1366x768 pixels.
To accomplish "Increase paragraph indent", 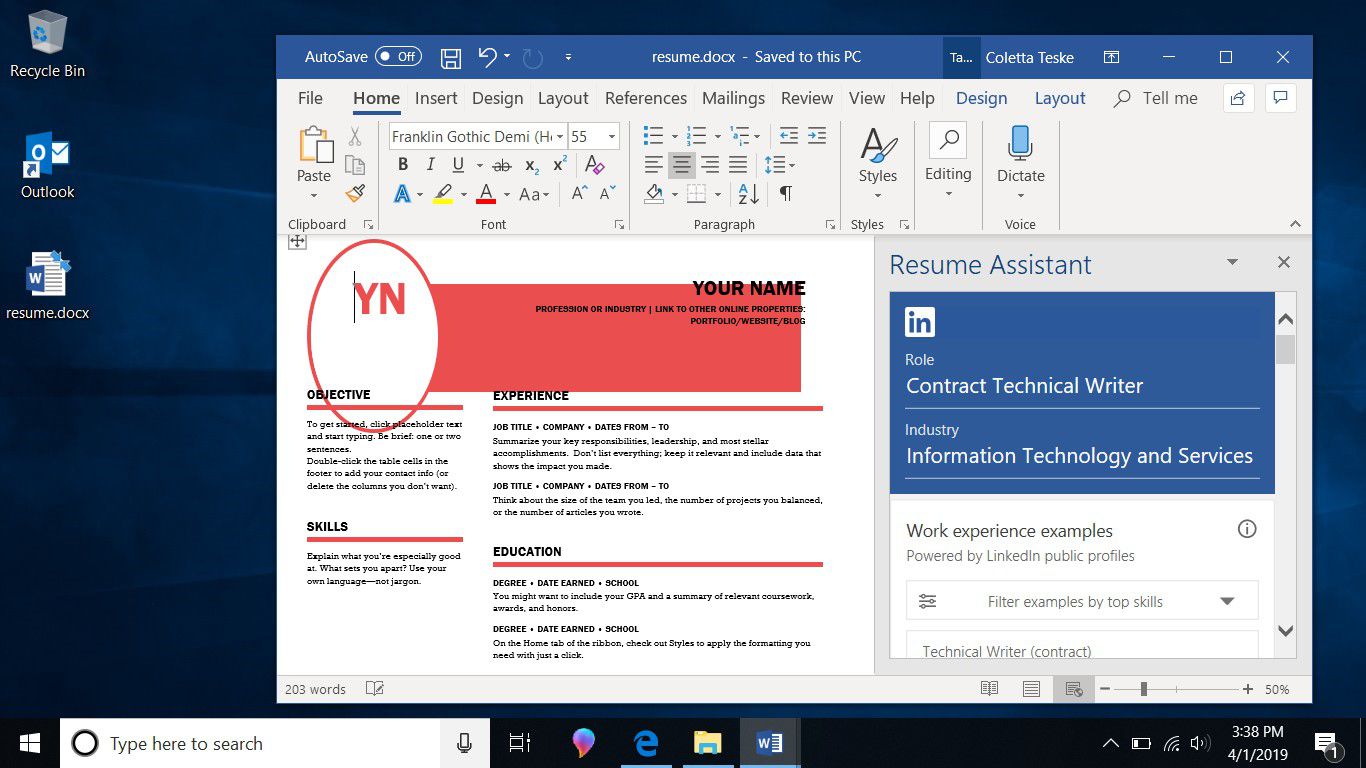I will (817, 136).
